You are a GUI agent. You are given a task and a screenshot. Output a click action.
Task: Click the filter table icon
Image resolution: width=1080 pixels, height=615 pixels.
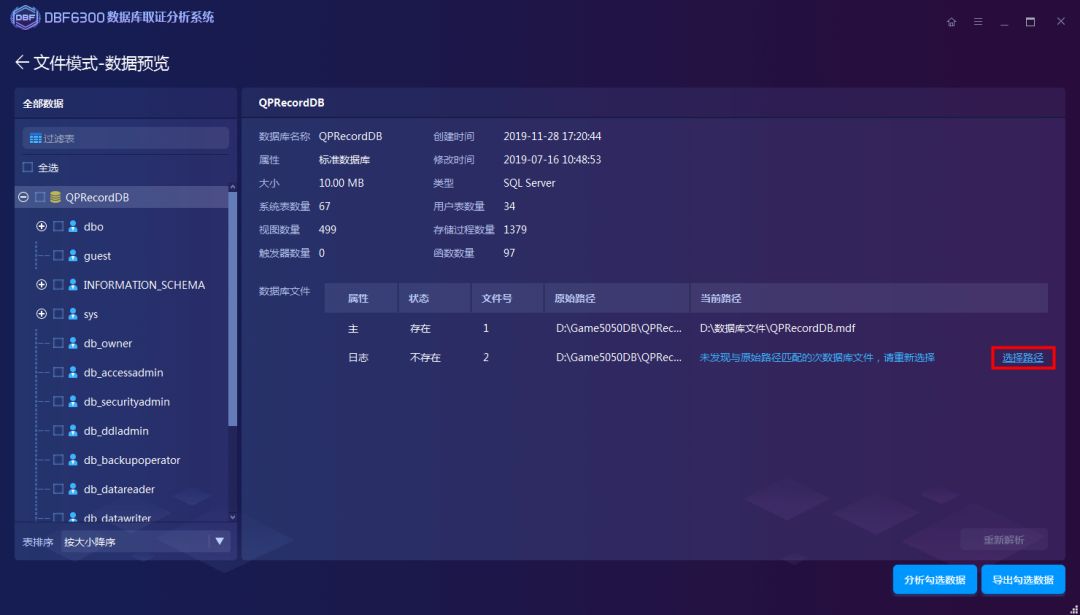click(x=35, y=138)
